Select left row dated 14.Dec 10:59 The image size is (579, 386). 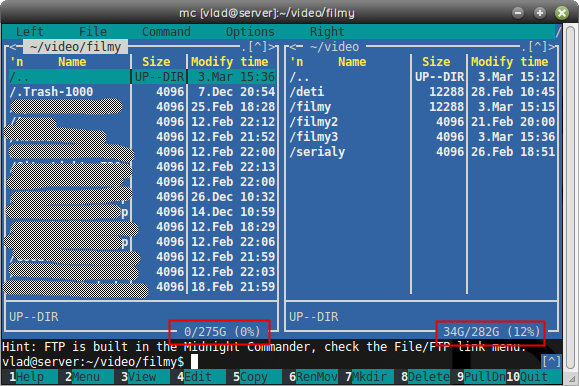point(142,212)
